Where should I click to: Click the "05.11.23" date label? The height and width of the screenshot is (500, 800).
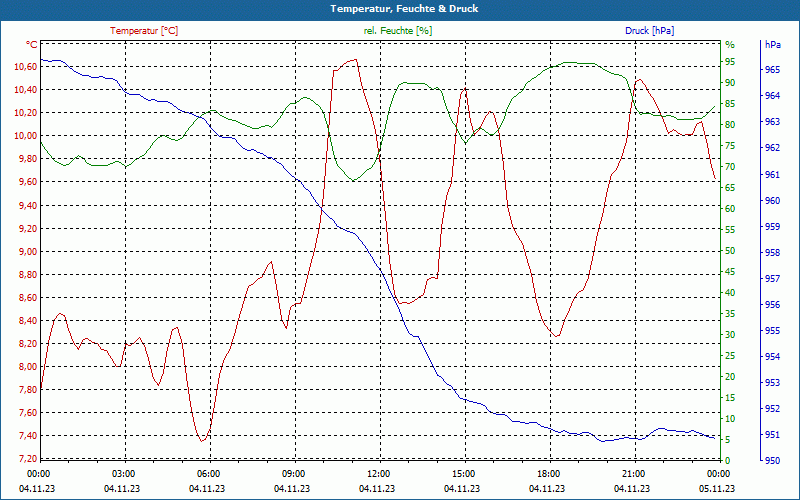click(717, 488)
